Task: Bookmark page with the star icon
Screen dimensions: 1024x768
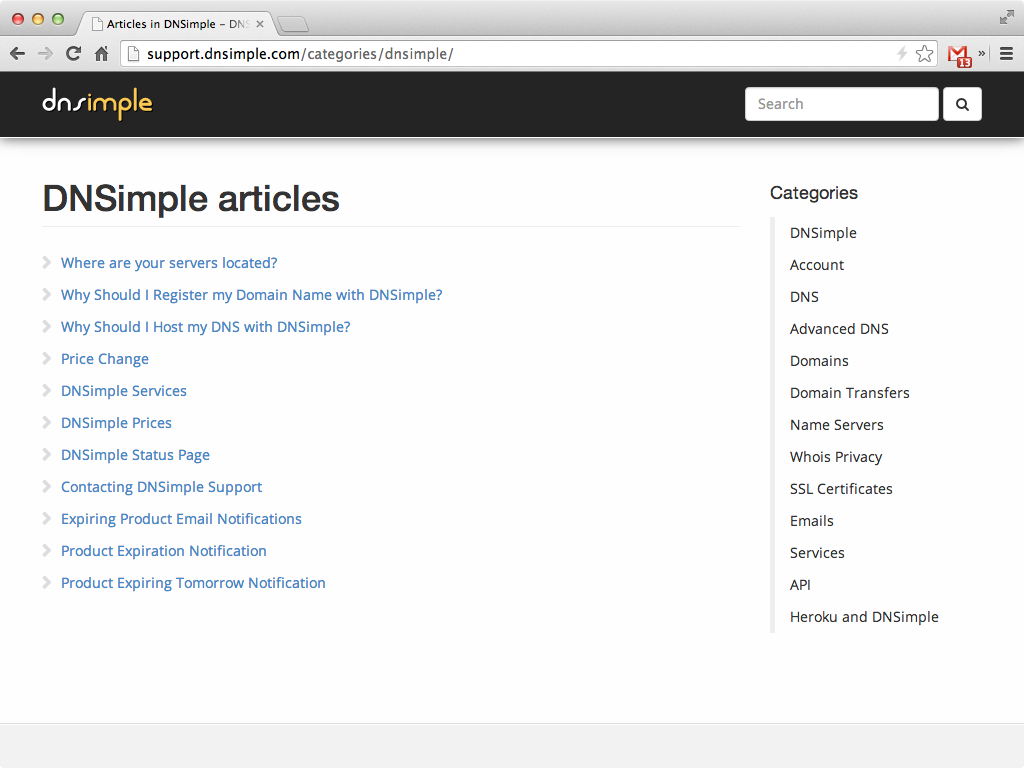Action: [924, 54]
